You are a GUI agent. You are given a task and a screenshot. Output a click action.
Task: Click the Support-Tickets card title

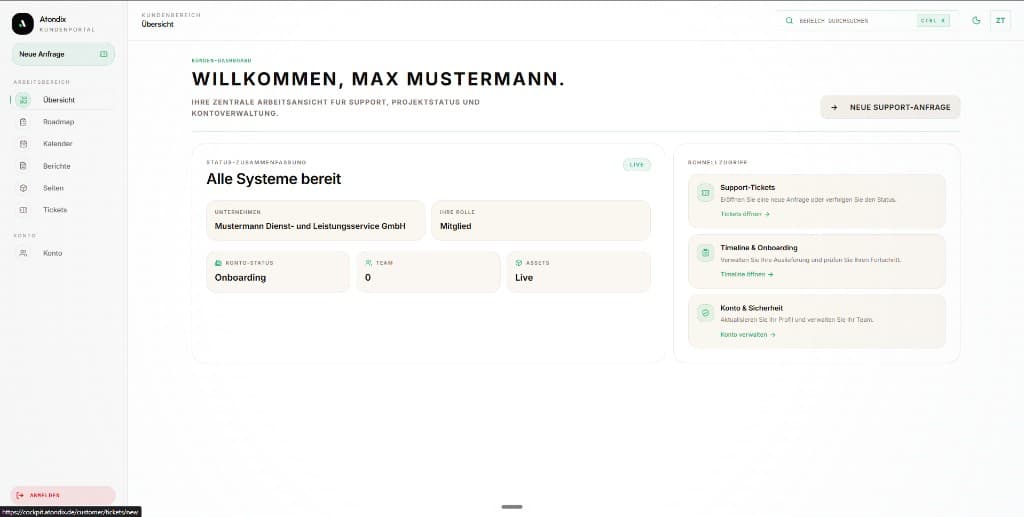(748, 187)
